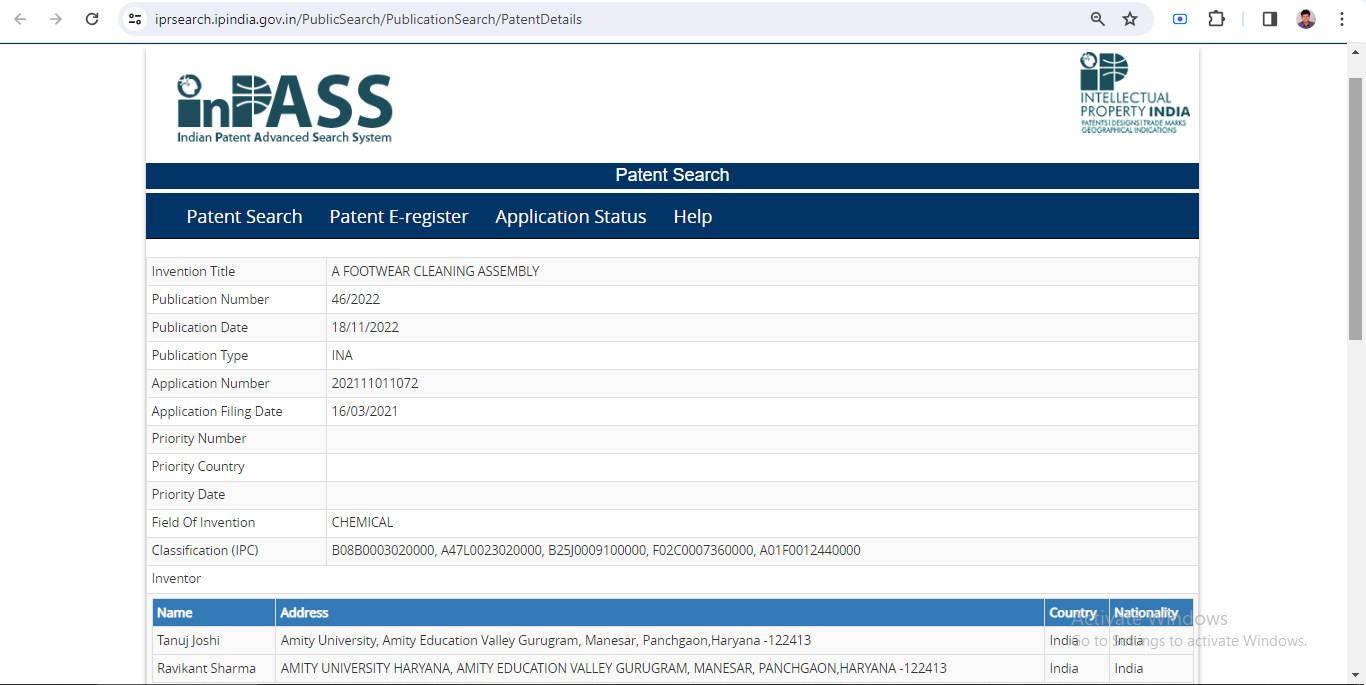Click the 'Publication Date' label
Image resolution: width=1366 pixels, height=685 pixels.
pyautogui.click(x=199, y=327)
